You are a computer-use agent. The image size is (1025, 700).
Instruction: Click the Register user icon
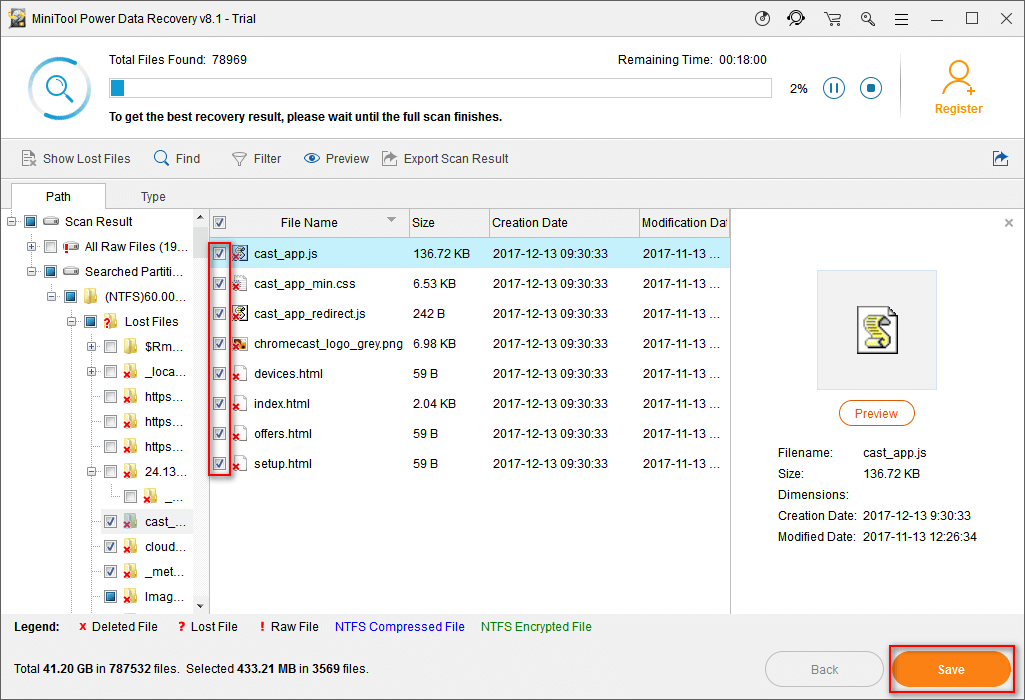click(958, 87)
